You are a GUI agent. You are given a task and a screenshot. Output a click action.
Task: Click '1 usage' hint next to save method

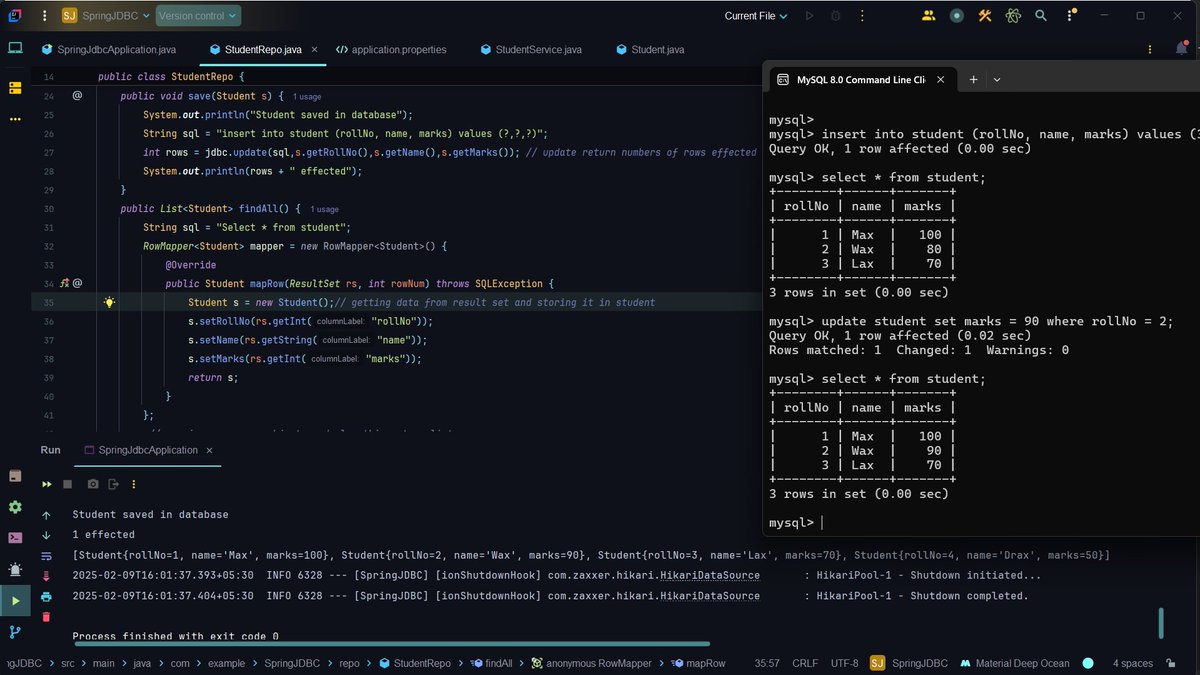point(307,96)
